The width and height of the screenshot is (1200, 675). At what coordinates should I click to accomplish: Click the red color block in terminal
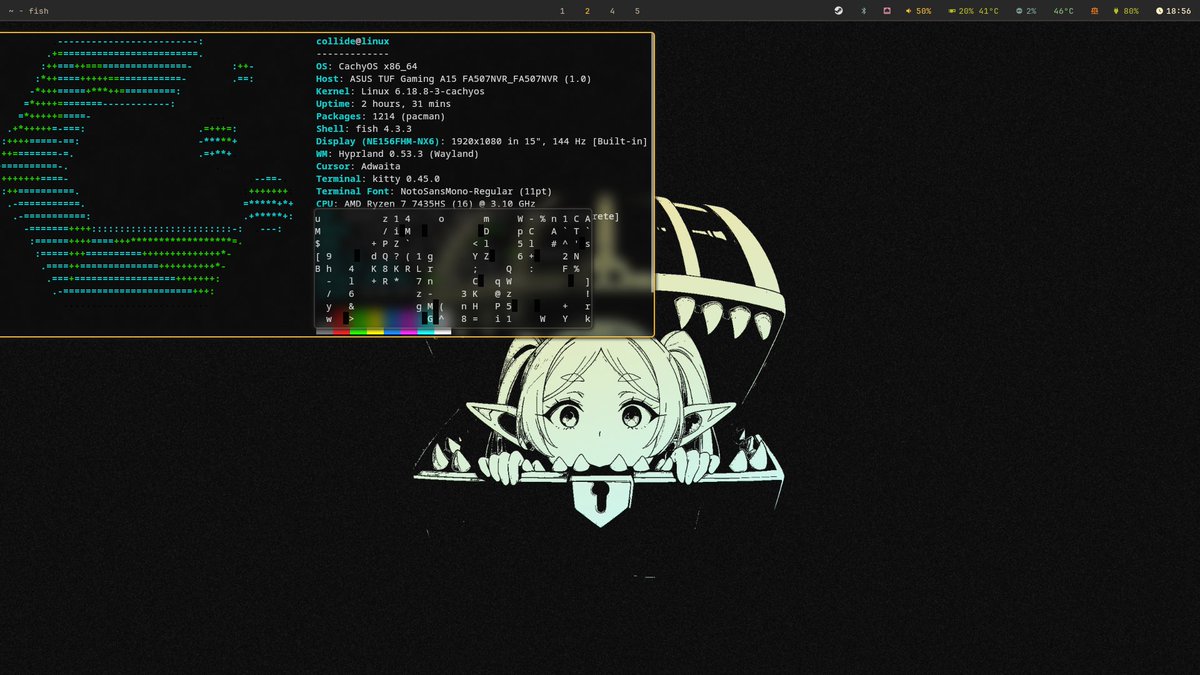341,331
